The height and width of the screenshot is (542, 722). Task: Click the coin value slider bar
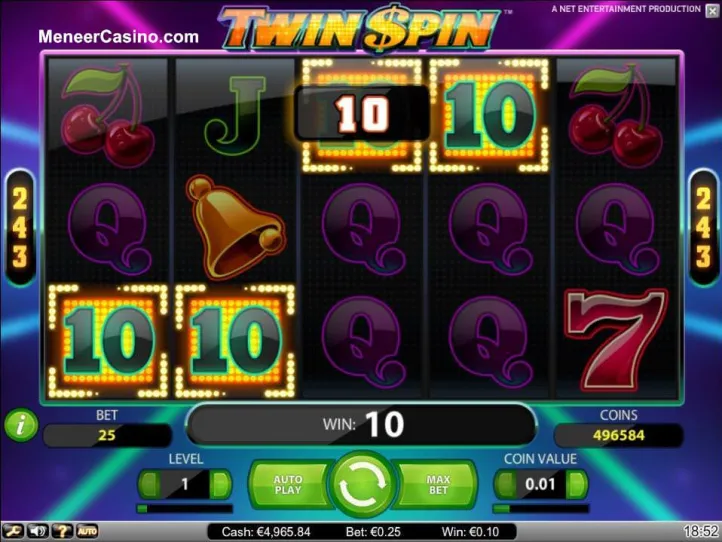tap(541, 509)
